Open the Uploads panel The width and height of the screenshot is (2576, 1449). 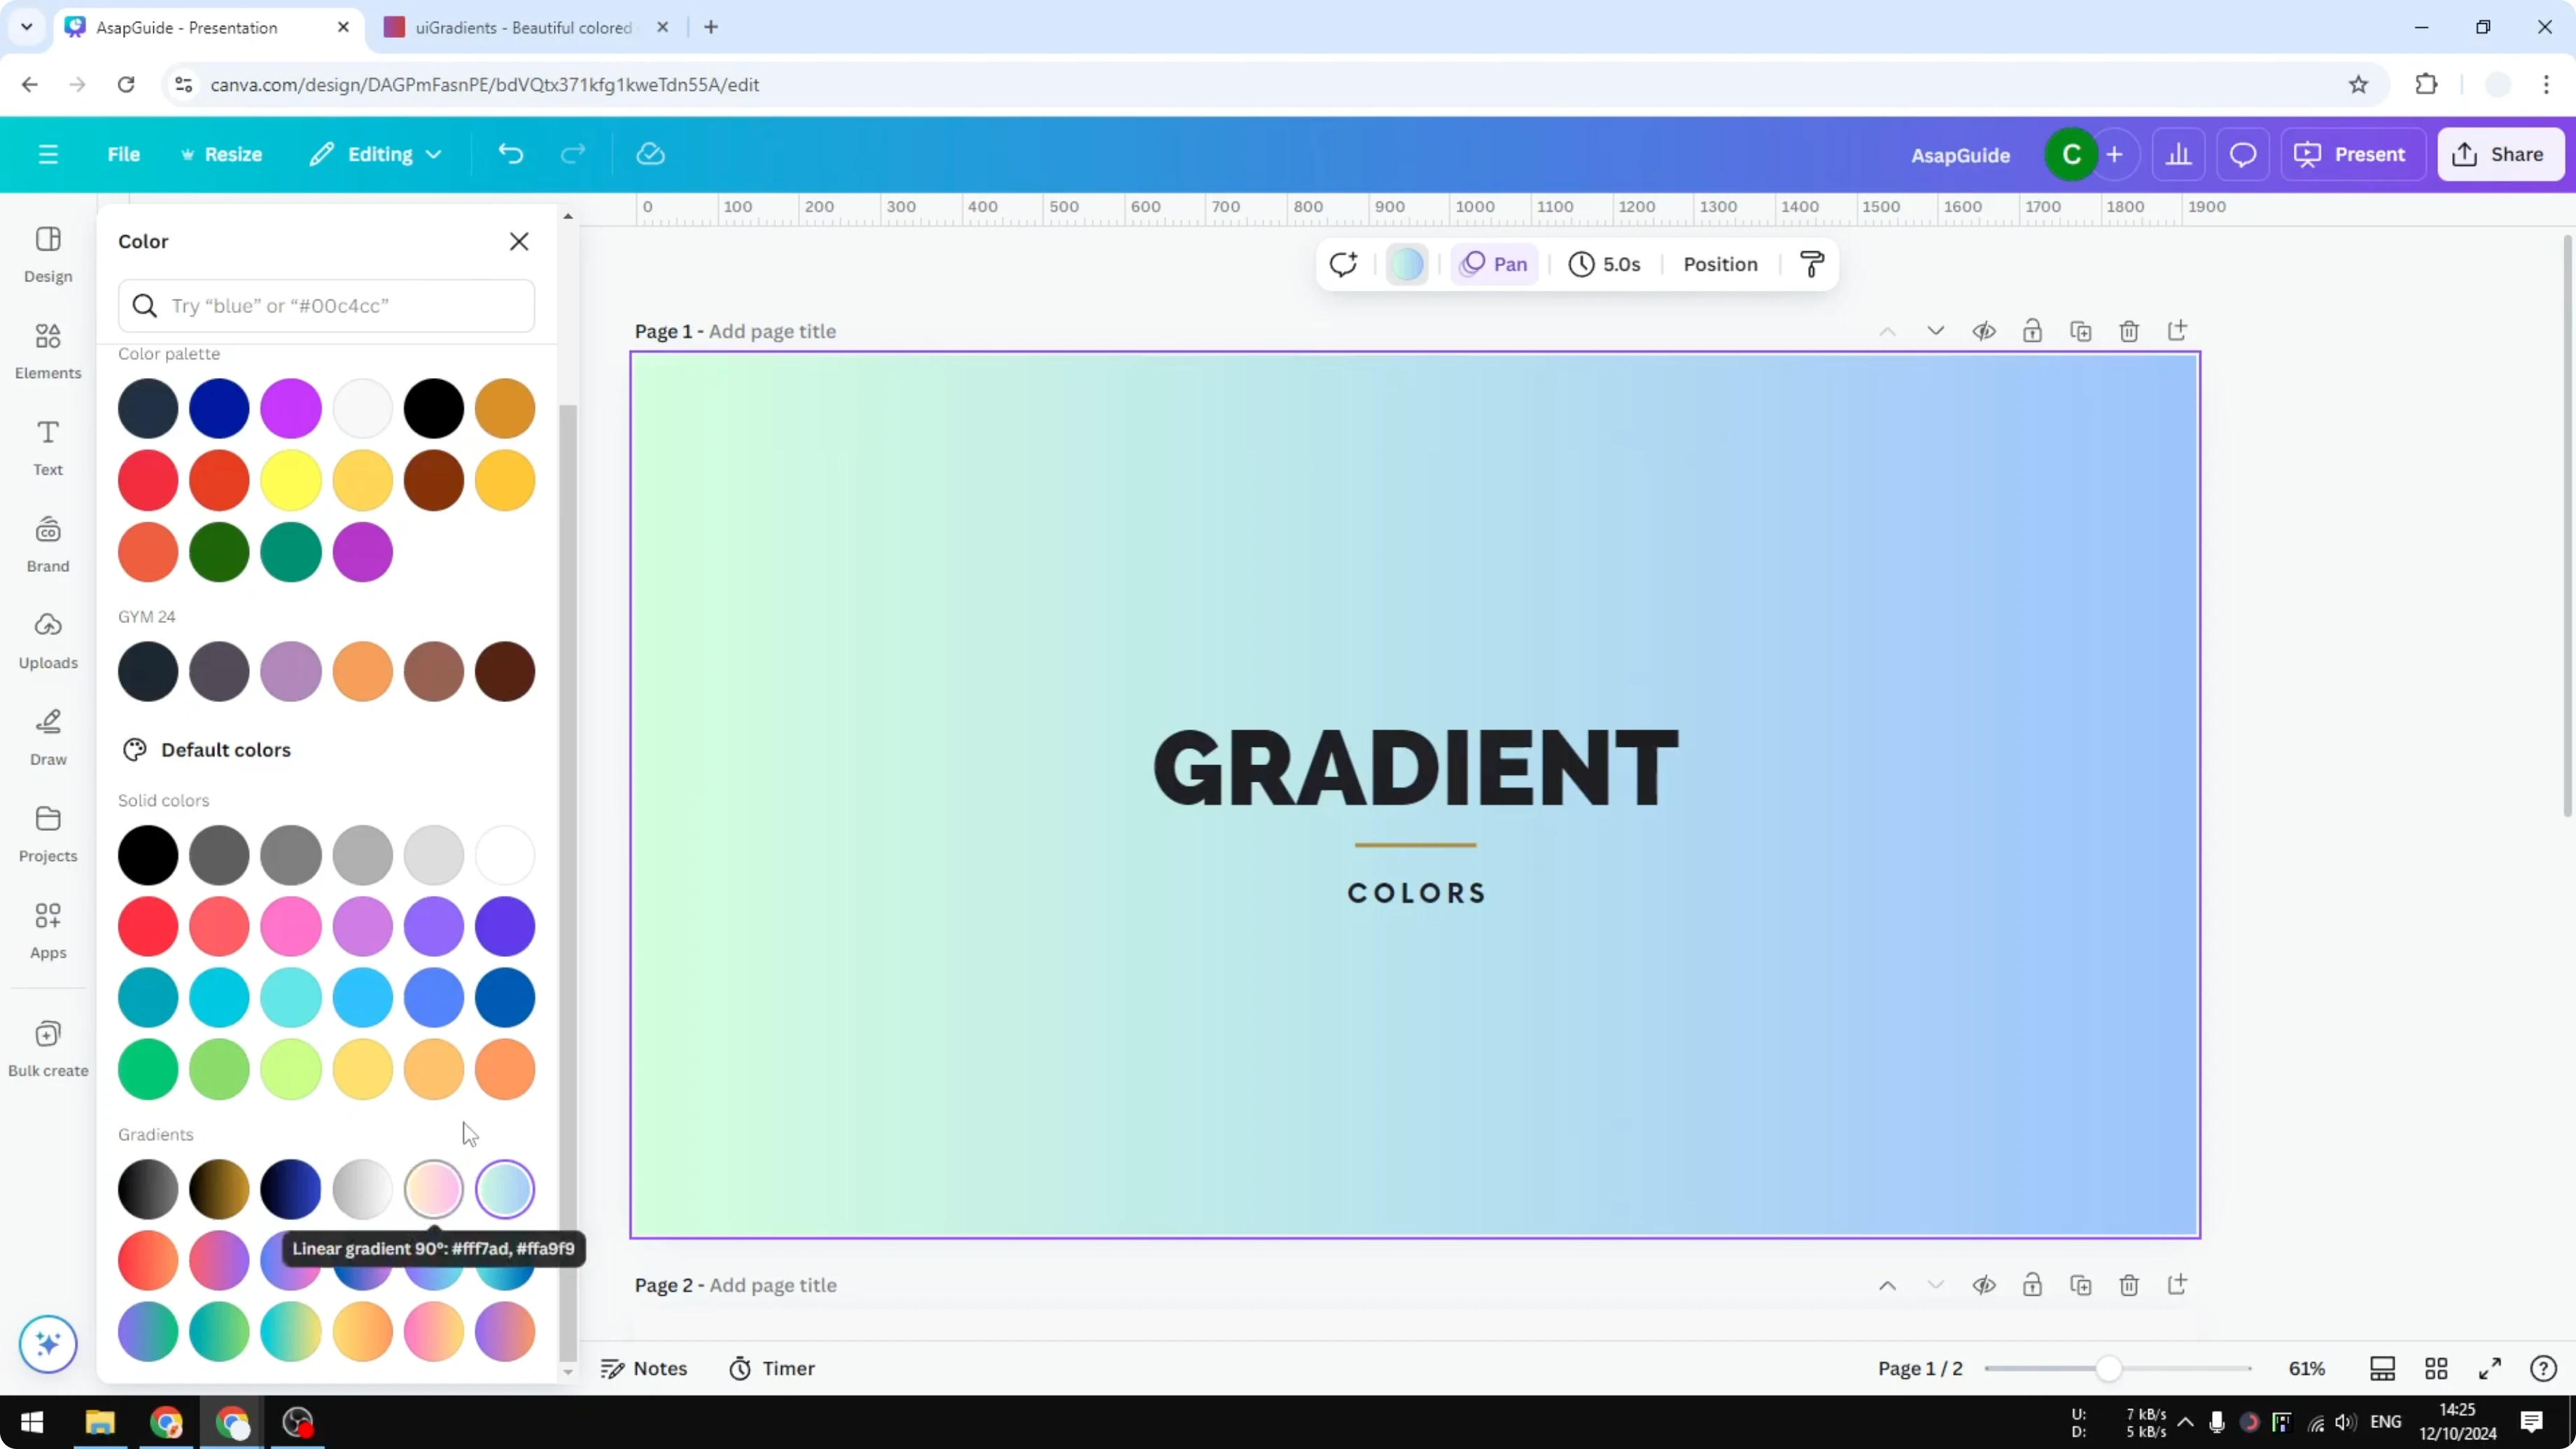[47, 640]
